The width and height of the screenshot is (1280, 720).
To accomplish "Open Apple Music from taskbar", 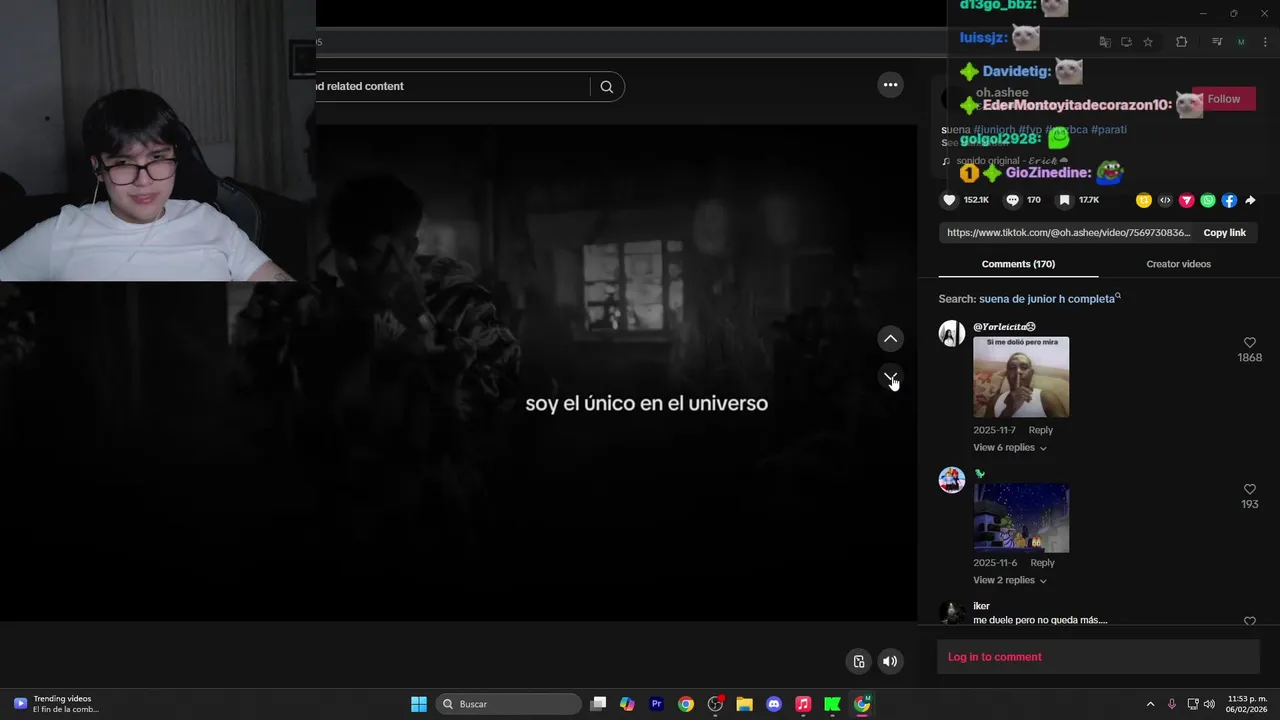I will pos(802,704).
